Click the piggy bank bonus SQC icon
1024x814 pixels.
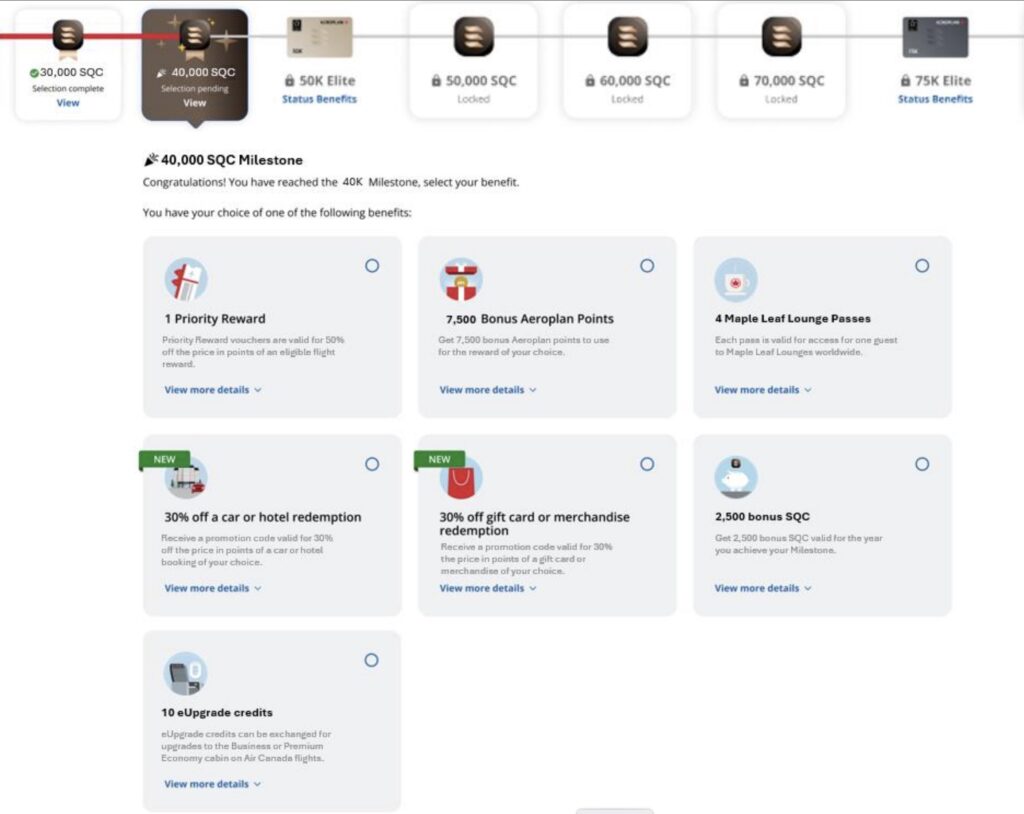736,477
